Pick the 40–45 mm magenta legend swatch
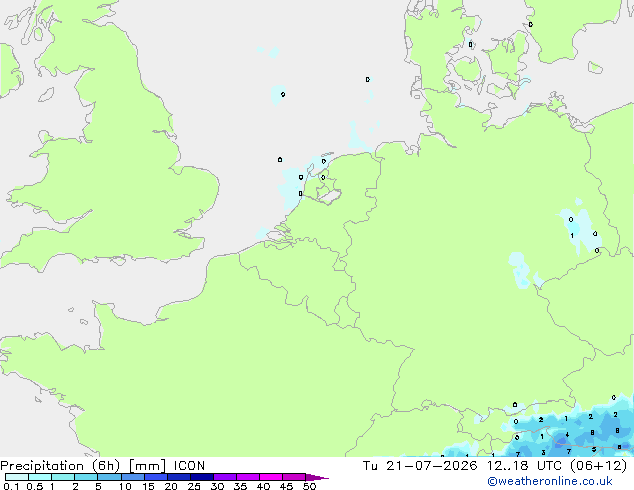Image resolution: width=634 pixels, height=490 pixels. click(x=271, y=477)
